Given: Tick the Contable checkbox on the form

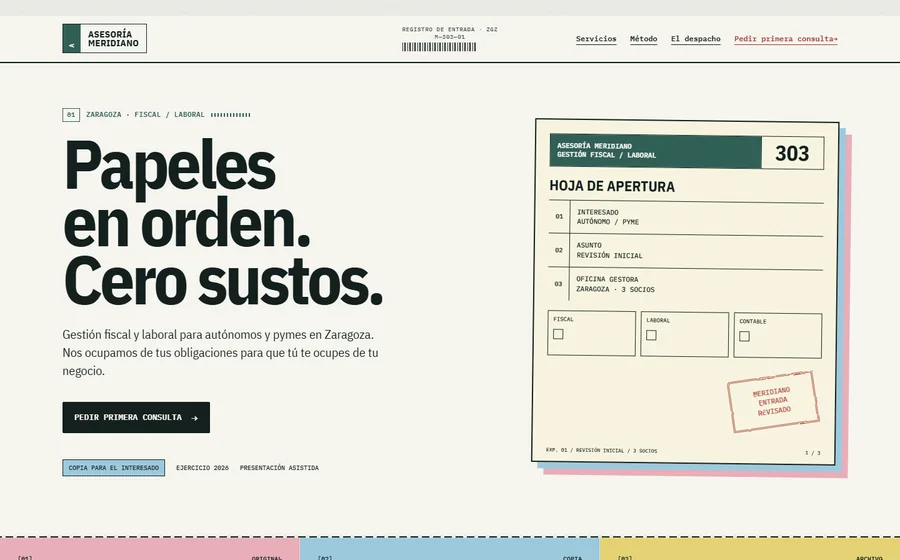Looking at the screenshot, I should click(x=744, y=336).
